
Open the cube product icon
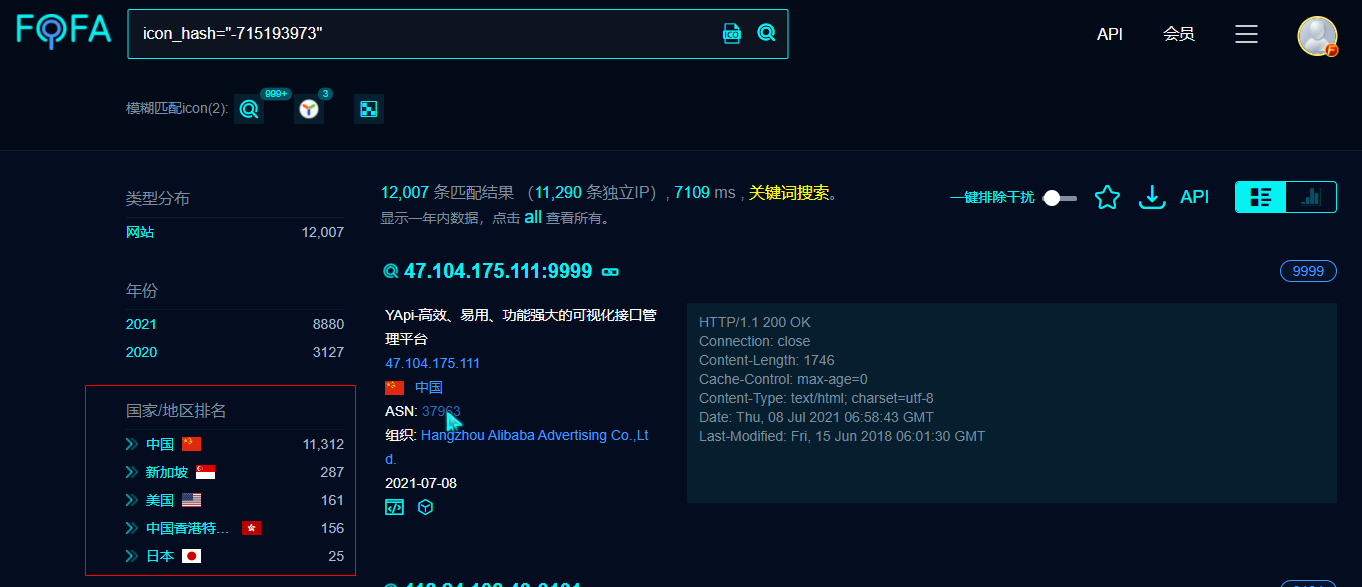(425, 507)
